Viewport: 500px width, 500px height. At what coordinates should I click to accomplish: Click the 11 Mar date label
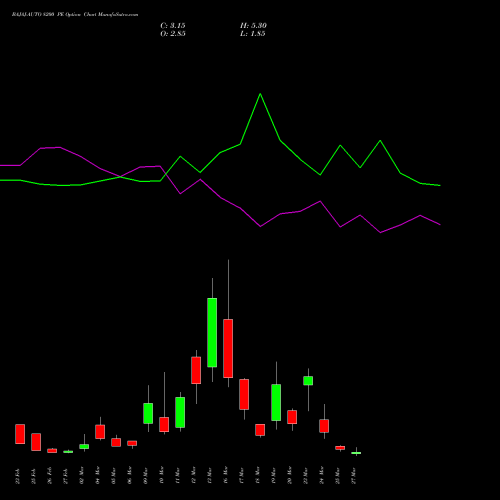[x=178, y=475]
